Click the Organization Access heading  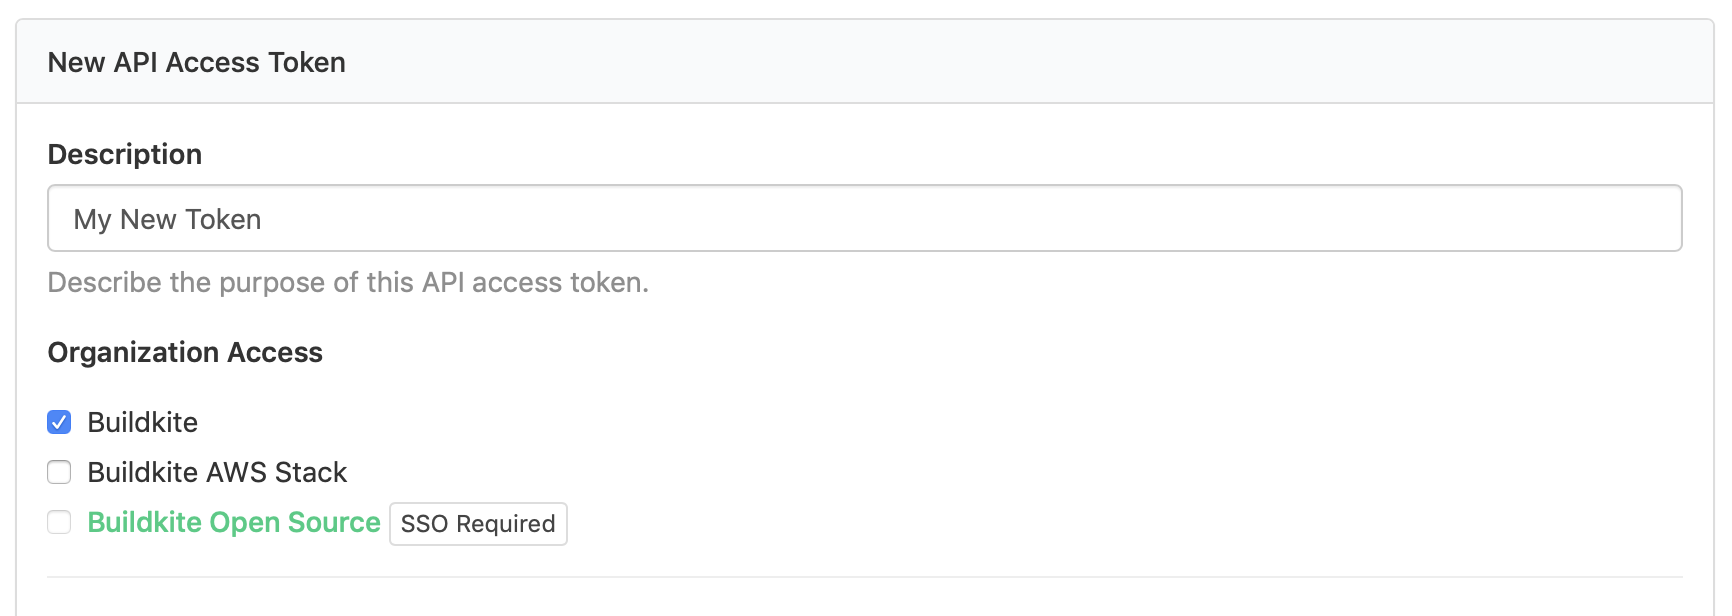tap(185, 352)
